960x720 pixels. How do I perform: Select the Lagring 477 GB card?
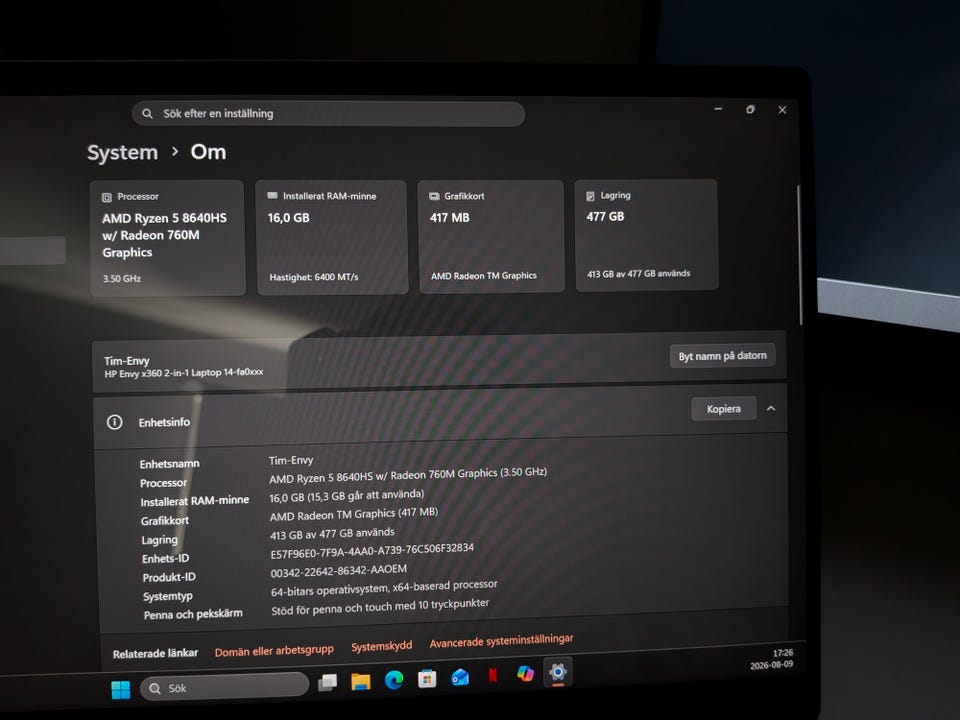[646, 235]
